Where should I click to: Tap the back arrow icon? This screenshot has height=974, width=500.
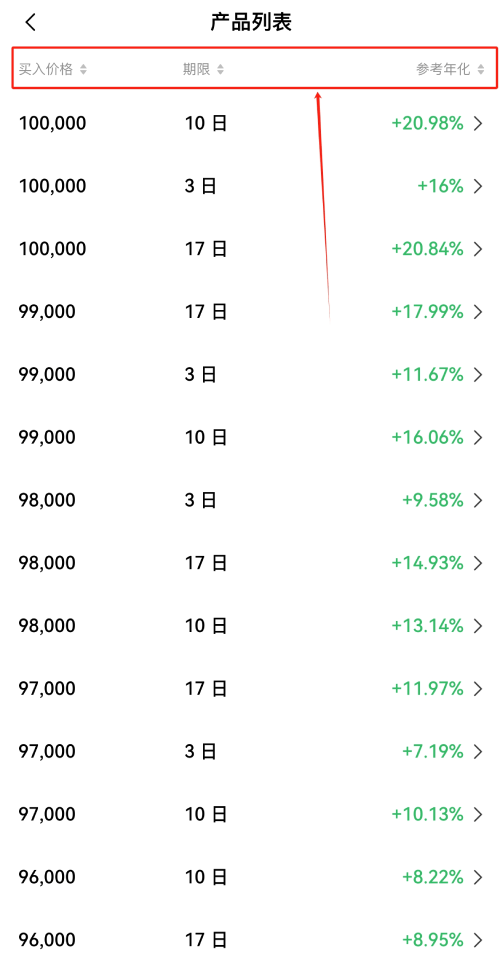pos(30,22)
